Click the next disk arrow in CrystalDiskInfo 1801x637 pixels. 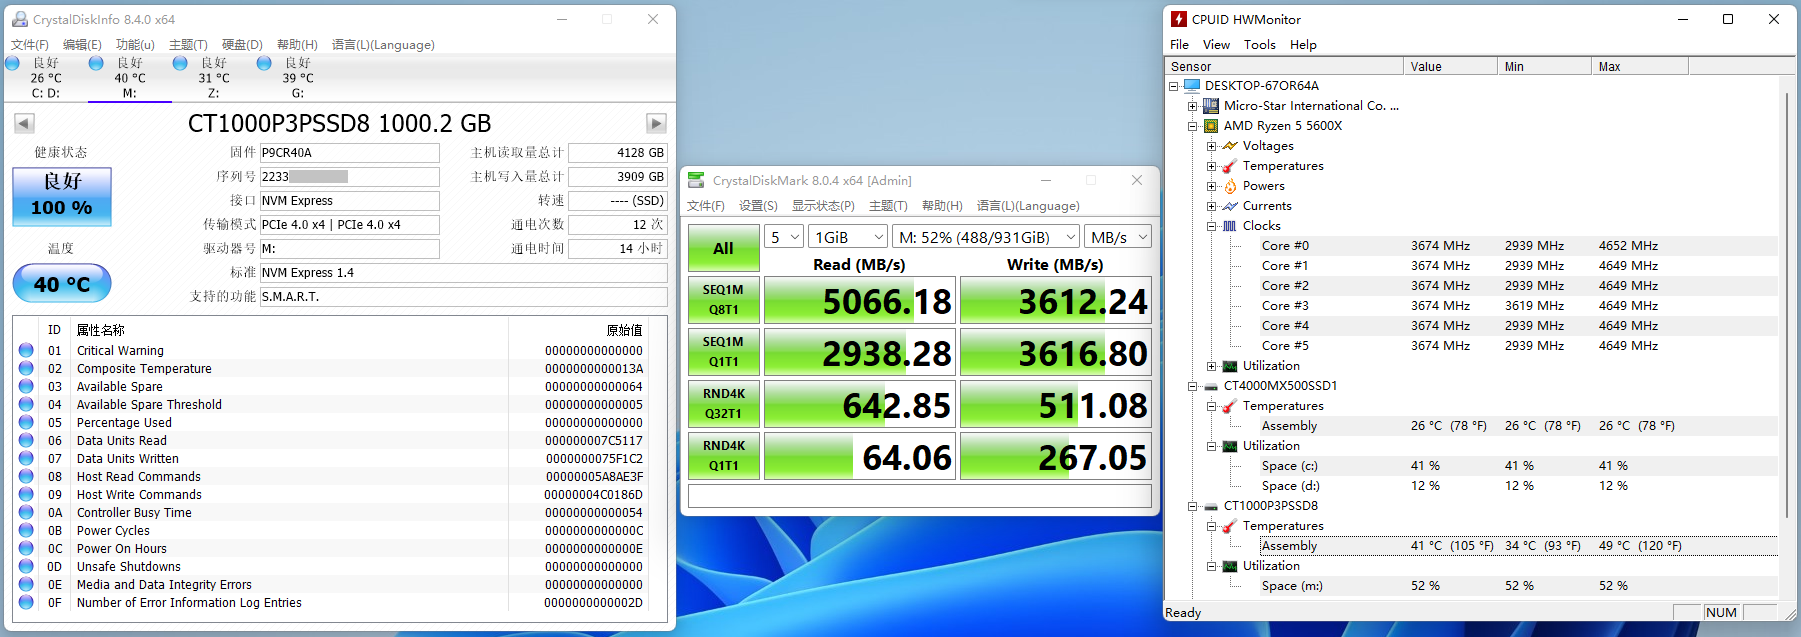click(656, 123)
